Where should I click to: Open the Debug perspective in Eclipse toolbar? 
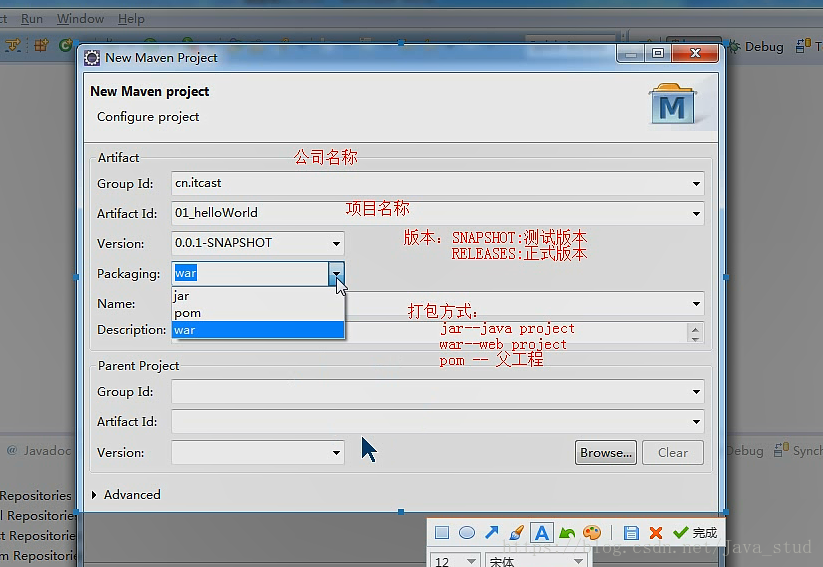(x=756, y=47)
